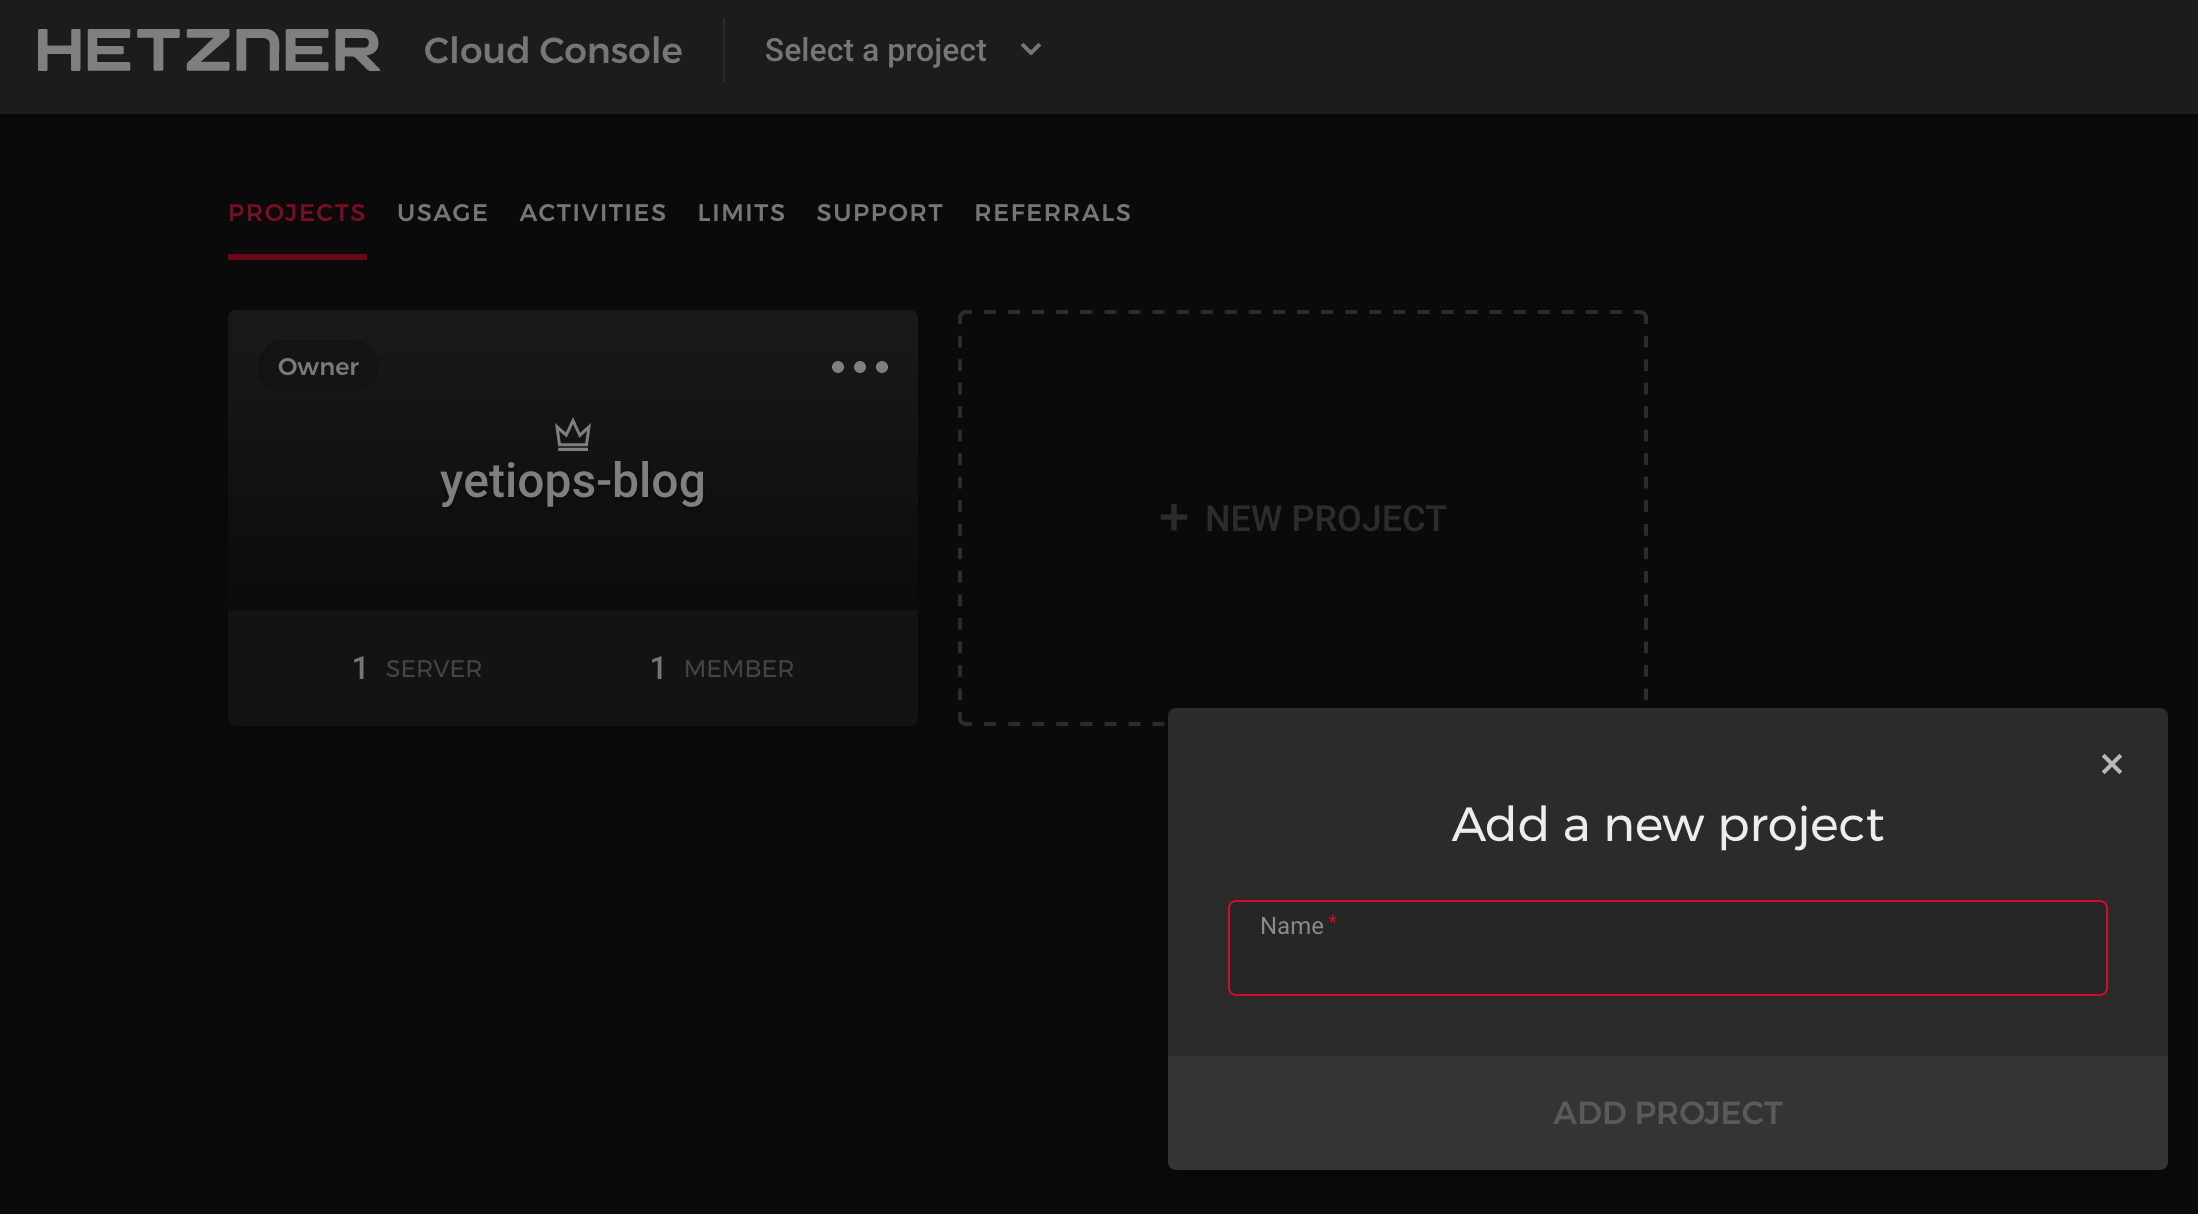The width and height of the screenshot is (2198, 1214).
Task: Select the ACTIVITIES tab
Action: (x=592, y=212)
